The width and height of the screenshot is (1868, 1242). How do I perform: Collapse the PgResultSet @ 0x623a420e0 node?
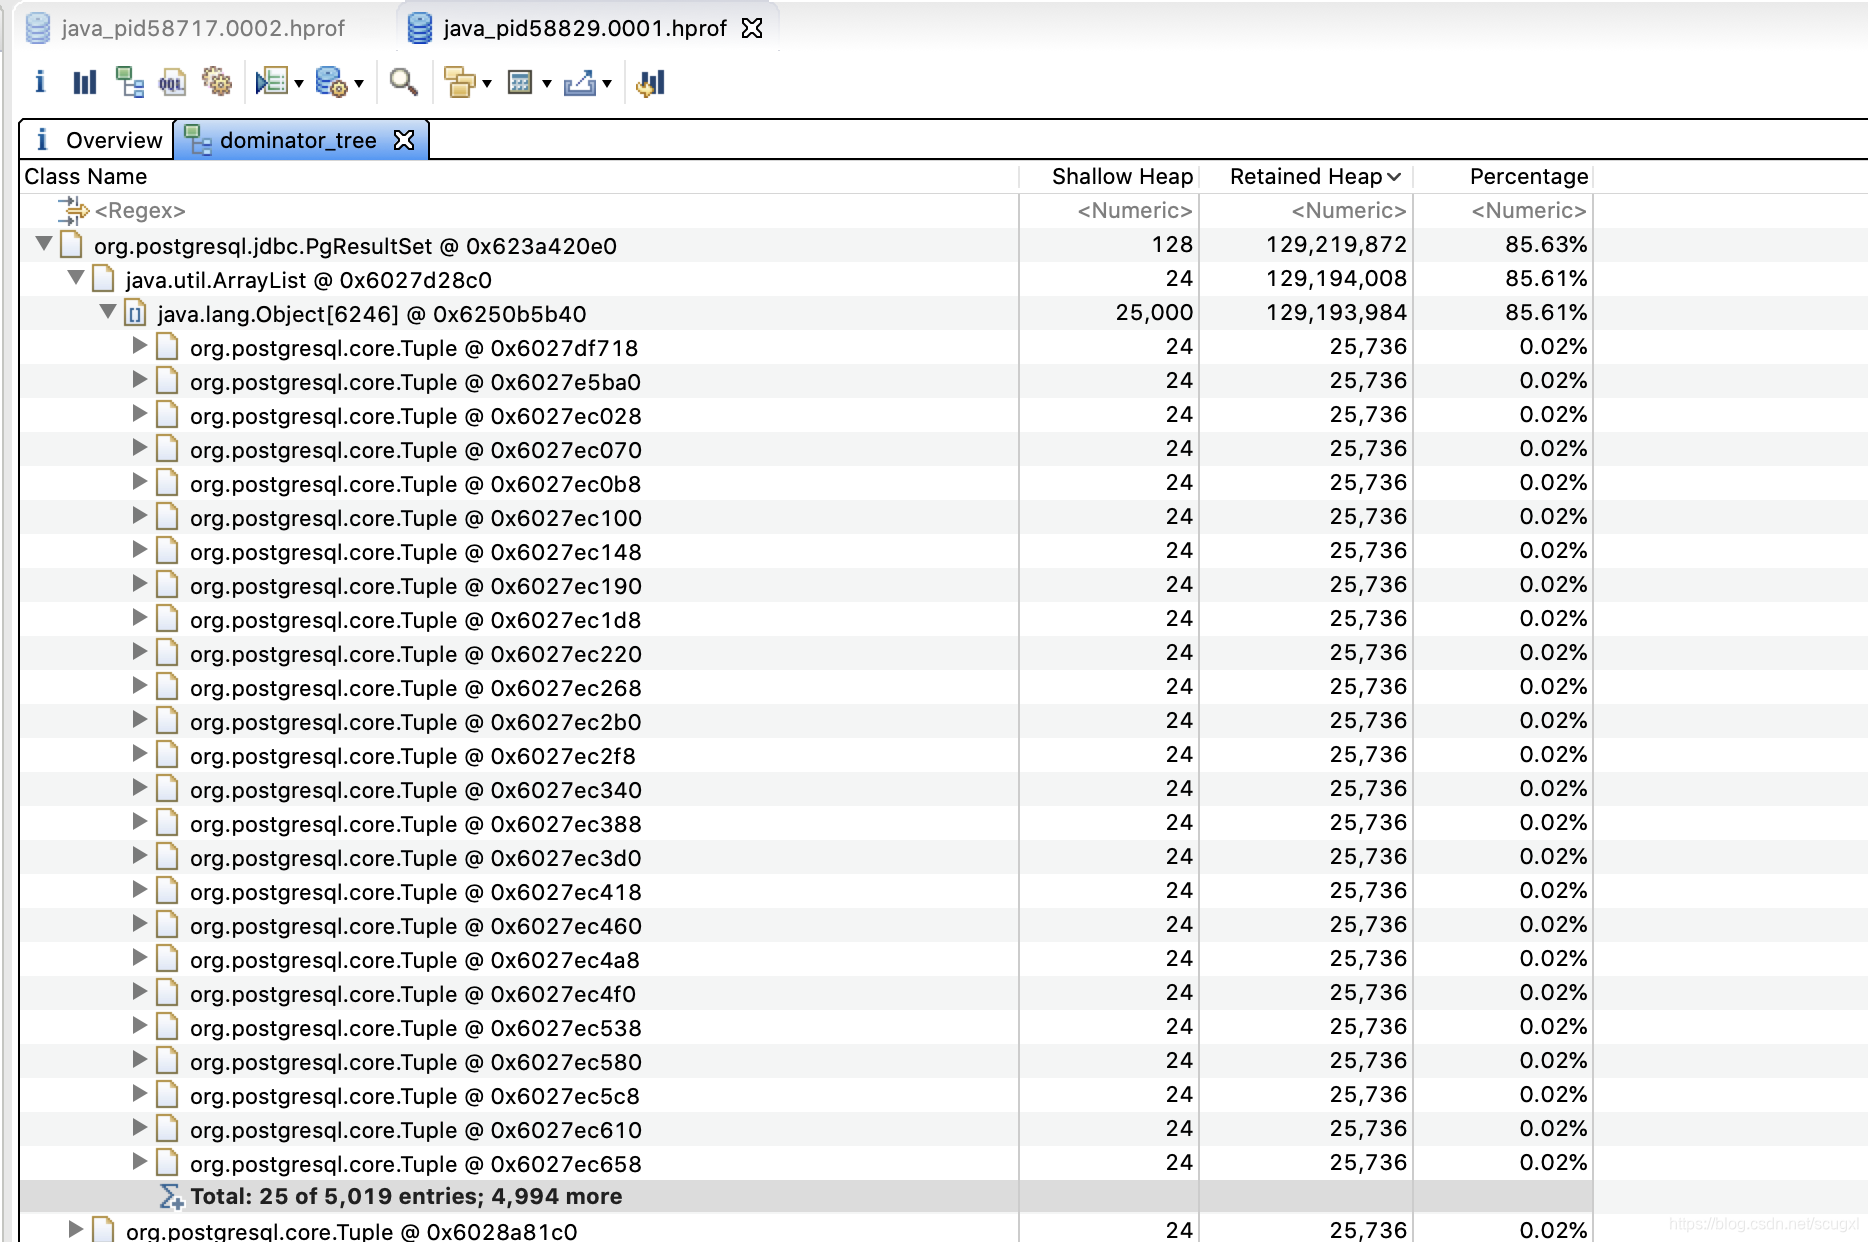(43, 243)
